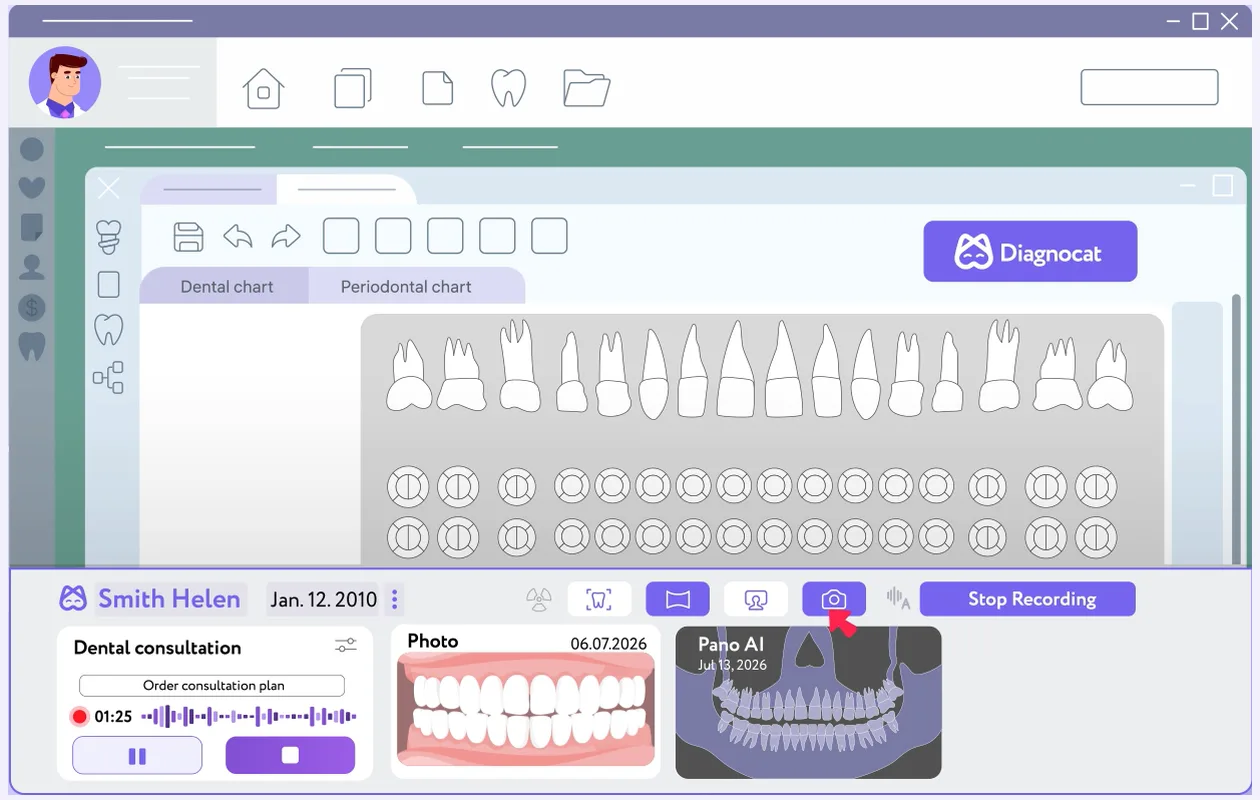
Task: Click the audio waveform progress bar
Action: click(249, 716)
